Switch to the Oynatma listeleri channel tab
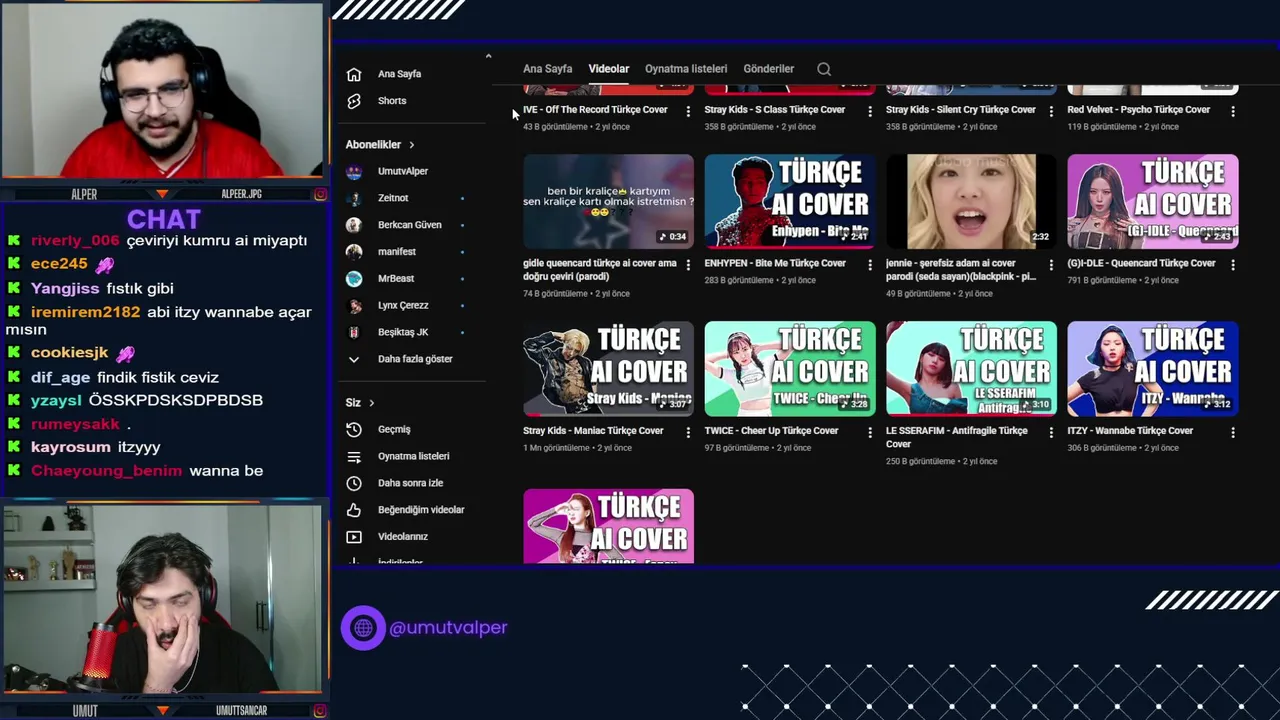1280x720 pixels. pos(686,69)
